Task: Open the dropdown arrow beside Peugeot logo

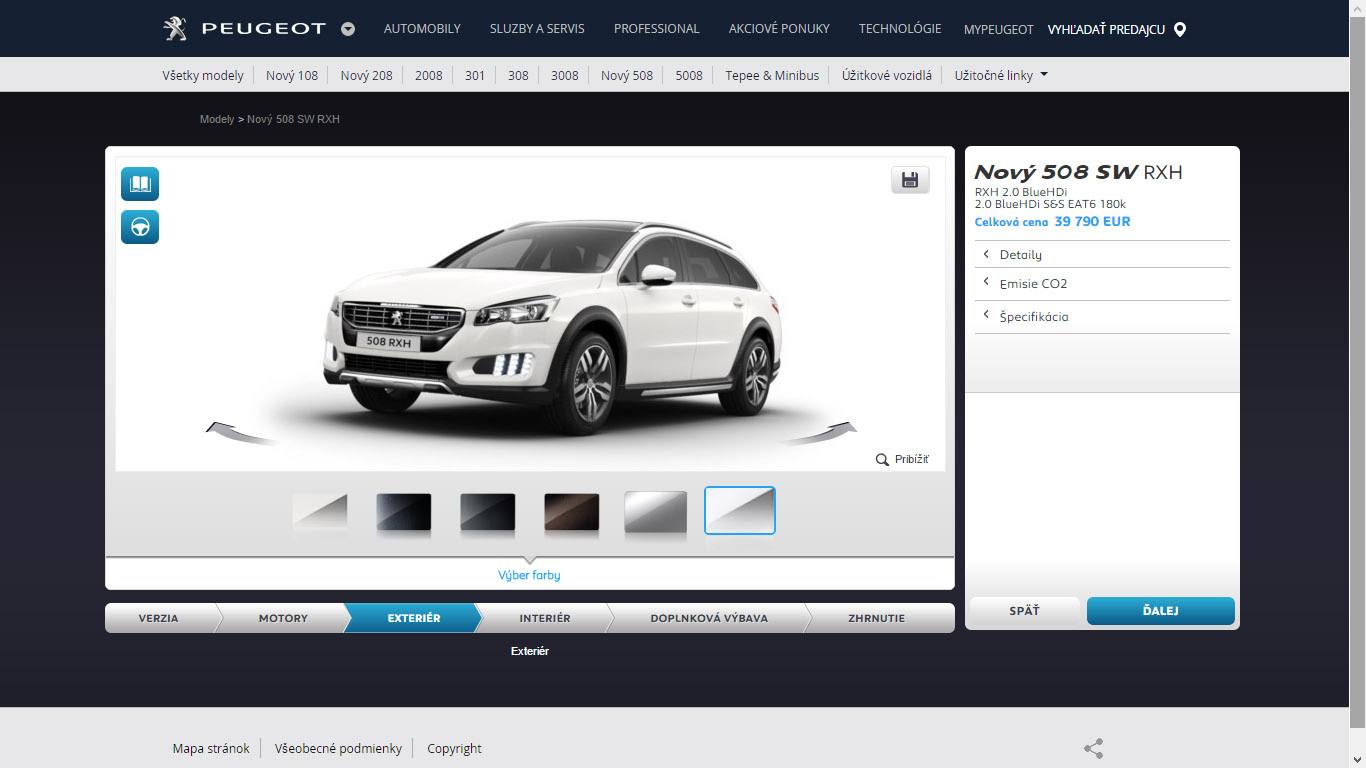Action: pos(348,29)
